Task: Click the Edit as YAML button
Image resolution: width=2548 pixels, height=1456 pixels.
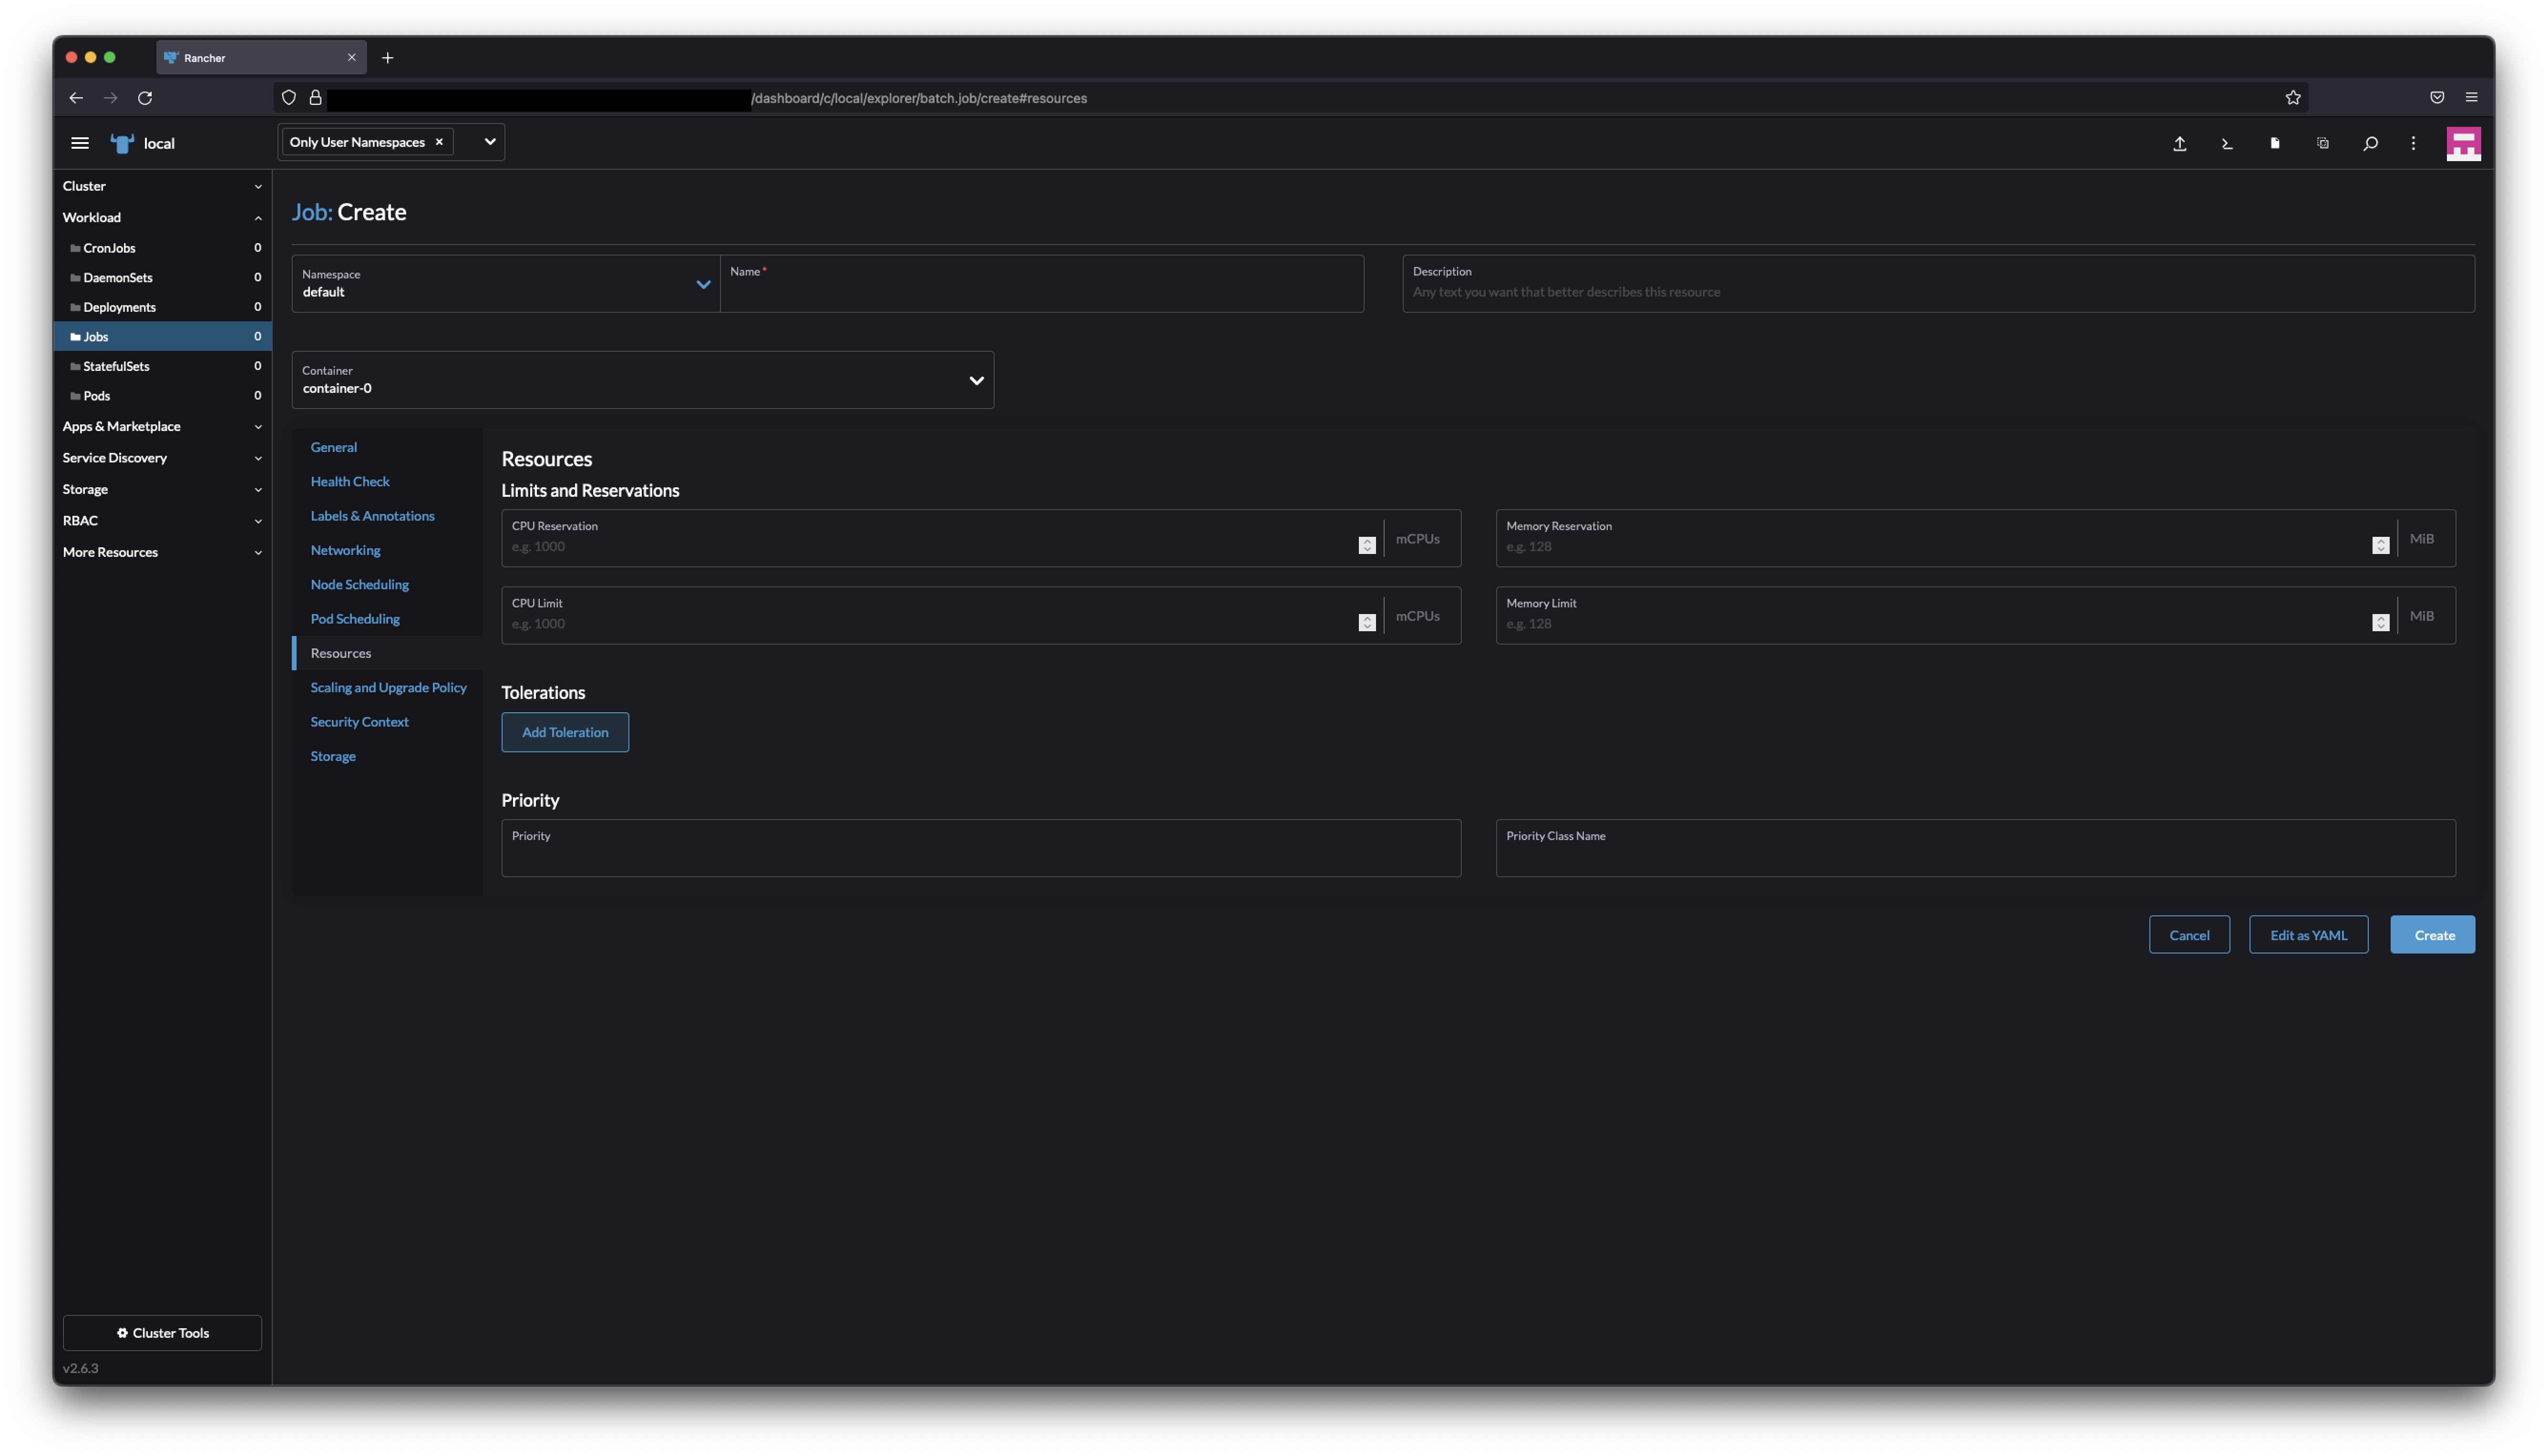Action: tap(2307, 934)
